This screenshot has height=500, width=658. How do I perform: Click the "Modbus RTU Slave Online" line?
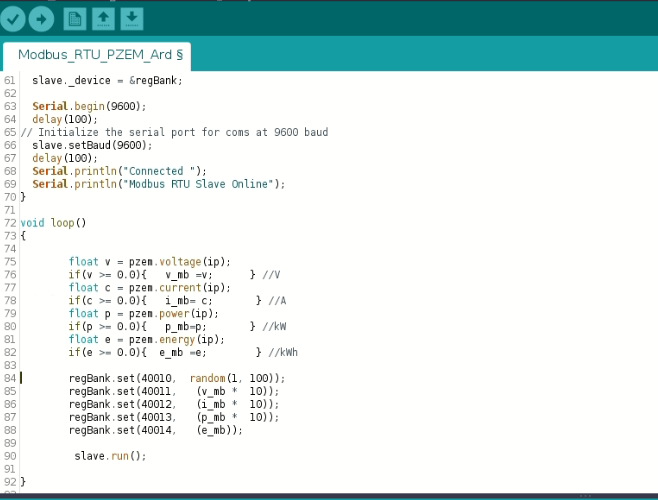point(159,184)
